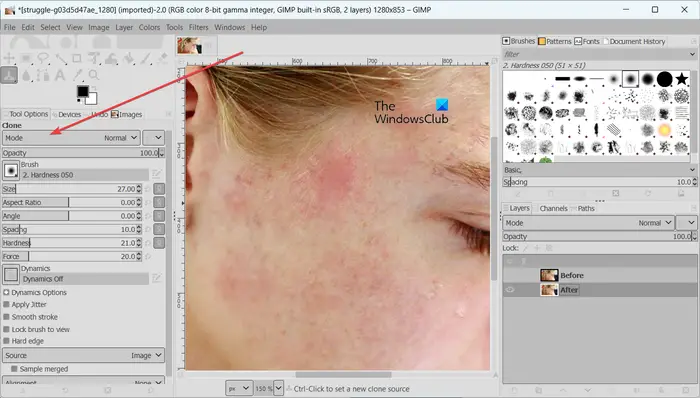Select the Free Select lasso tool
The height and width of the screenshot is (398, 700).
43,58
